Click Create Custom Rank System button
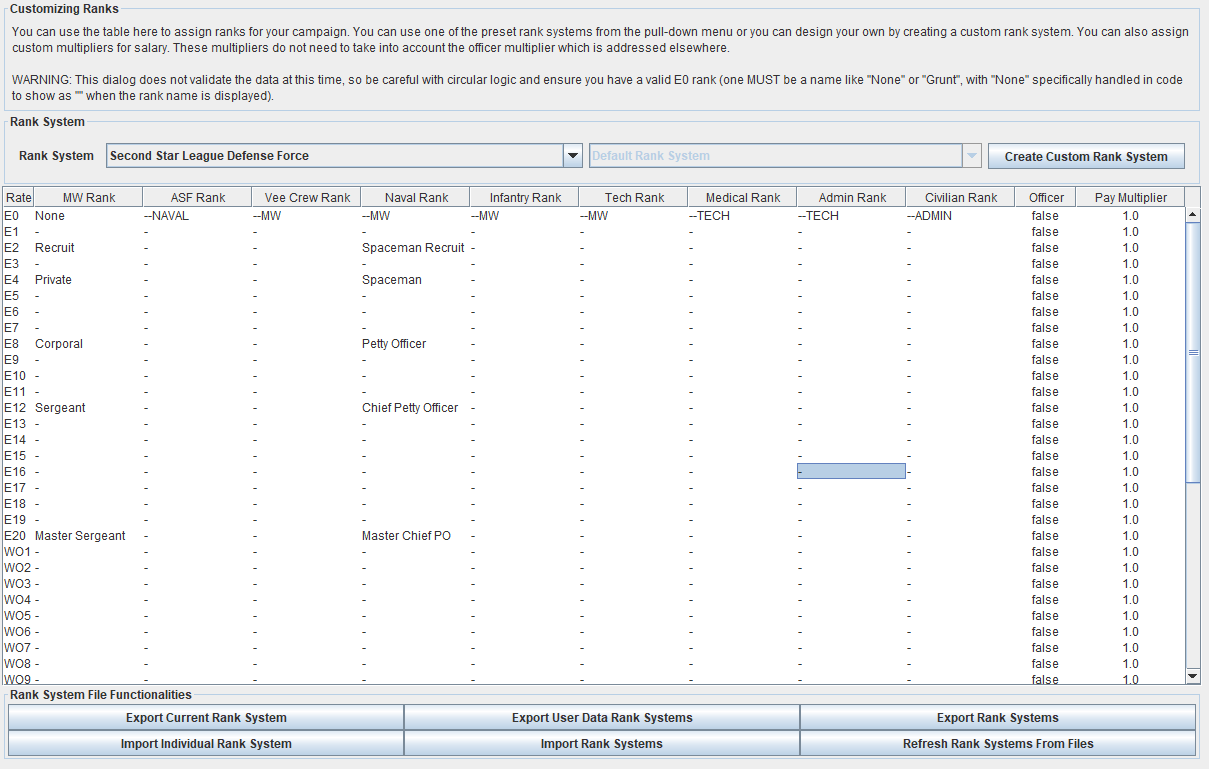The height and width of the screenshot is (769, 1209). point(1086,156)
